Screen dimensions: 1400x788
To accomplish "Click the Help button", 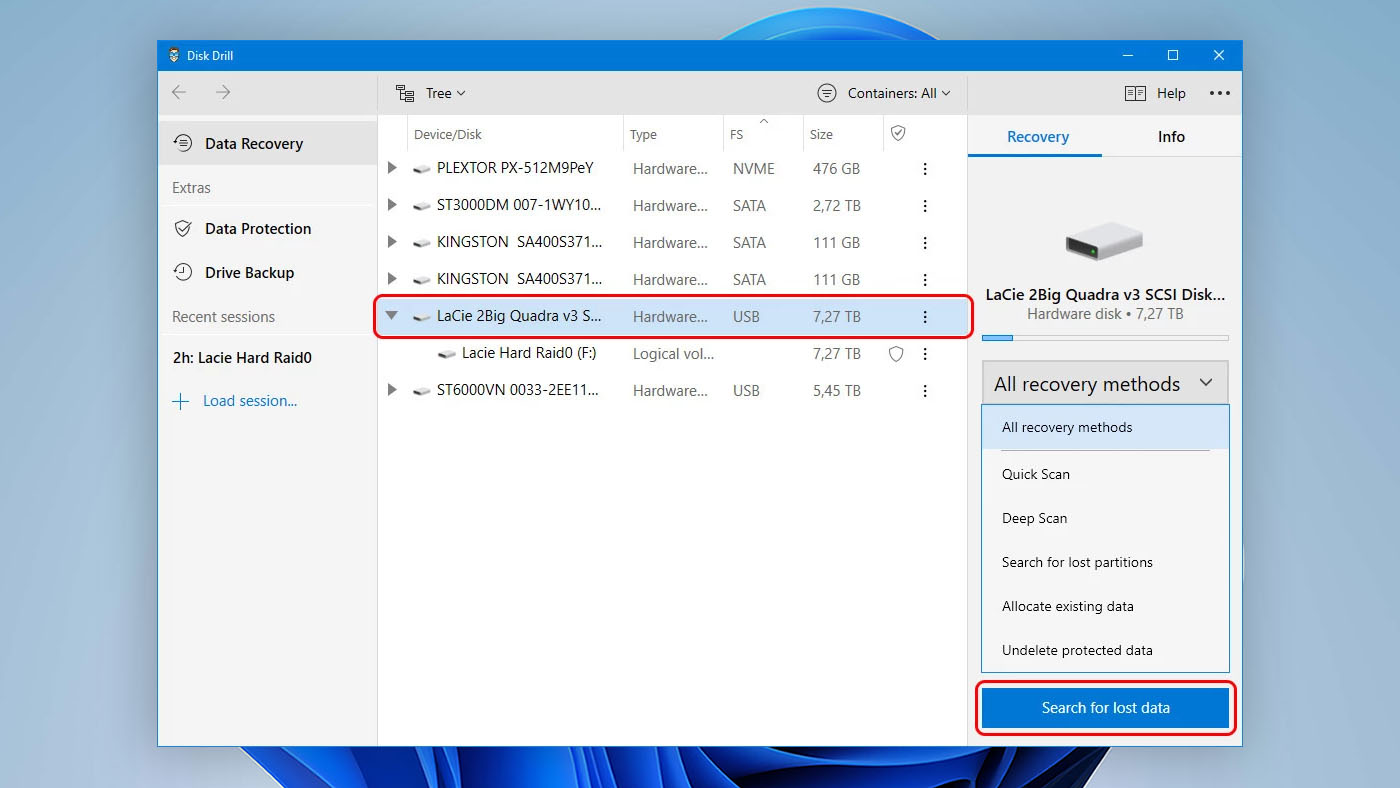I will click(1155, 93).
